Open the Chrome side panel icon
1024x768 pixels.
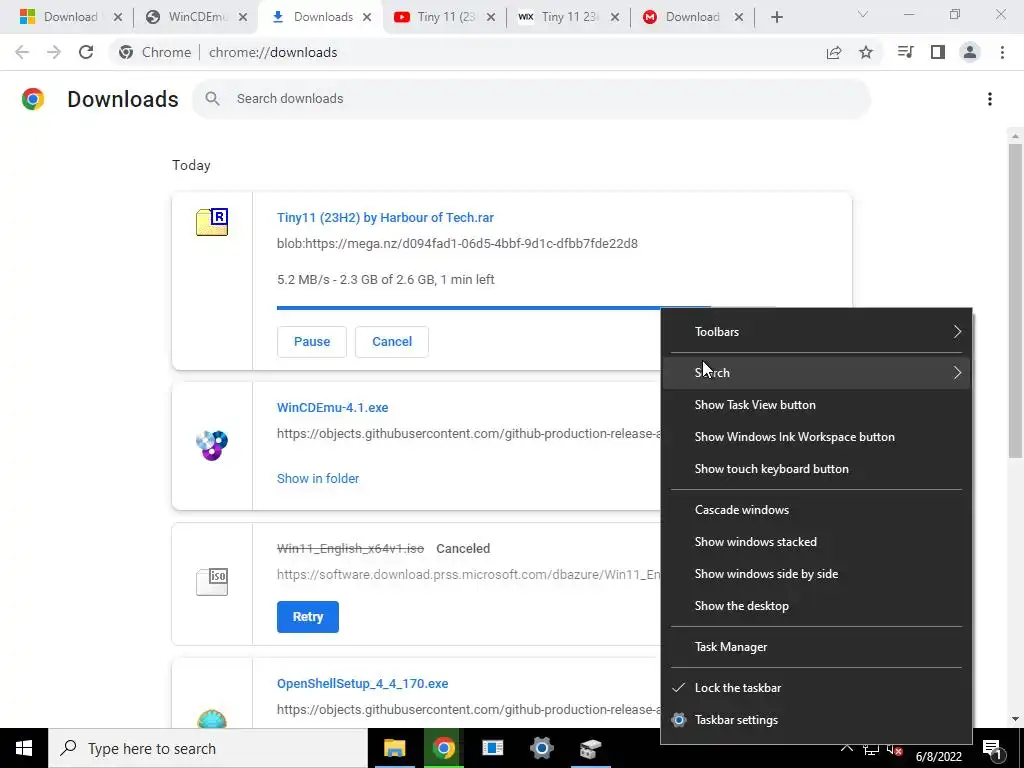938,52
